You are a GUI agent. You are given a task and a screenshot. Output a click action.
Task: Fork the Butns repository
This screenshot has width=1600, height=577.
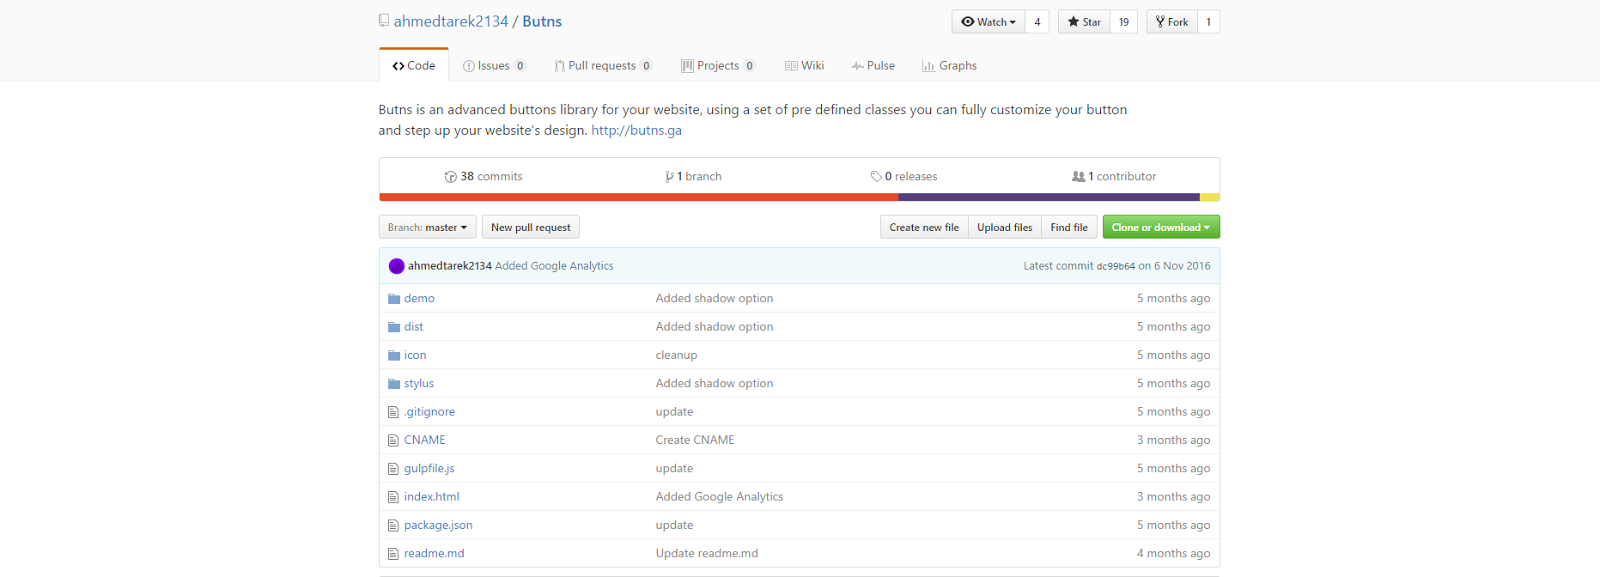(x=1172, y=22)
